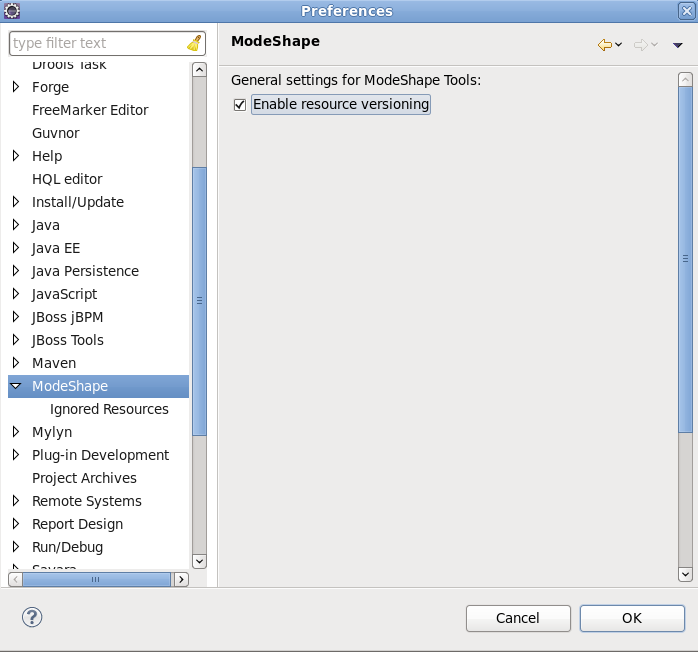Open the Back history dropdown arrow
This screenshot has height=652, width=698.
click(618, 45)
